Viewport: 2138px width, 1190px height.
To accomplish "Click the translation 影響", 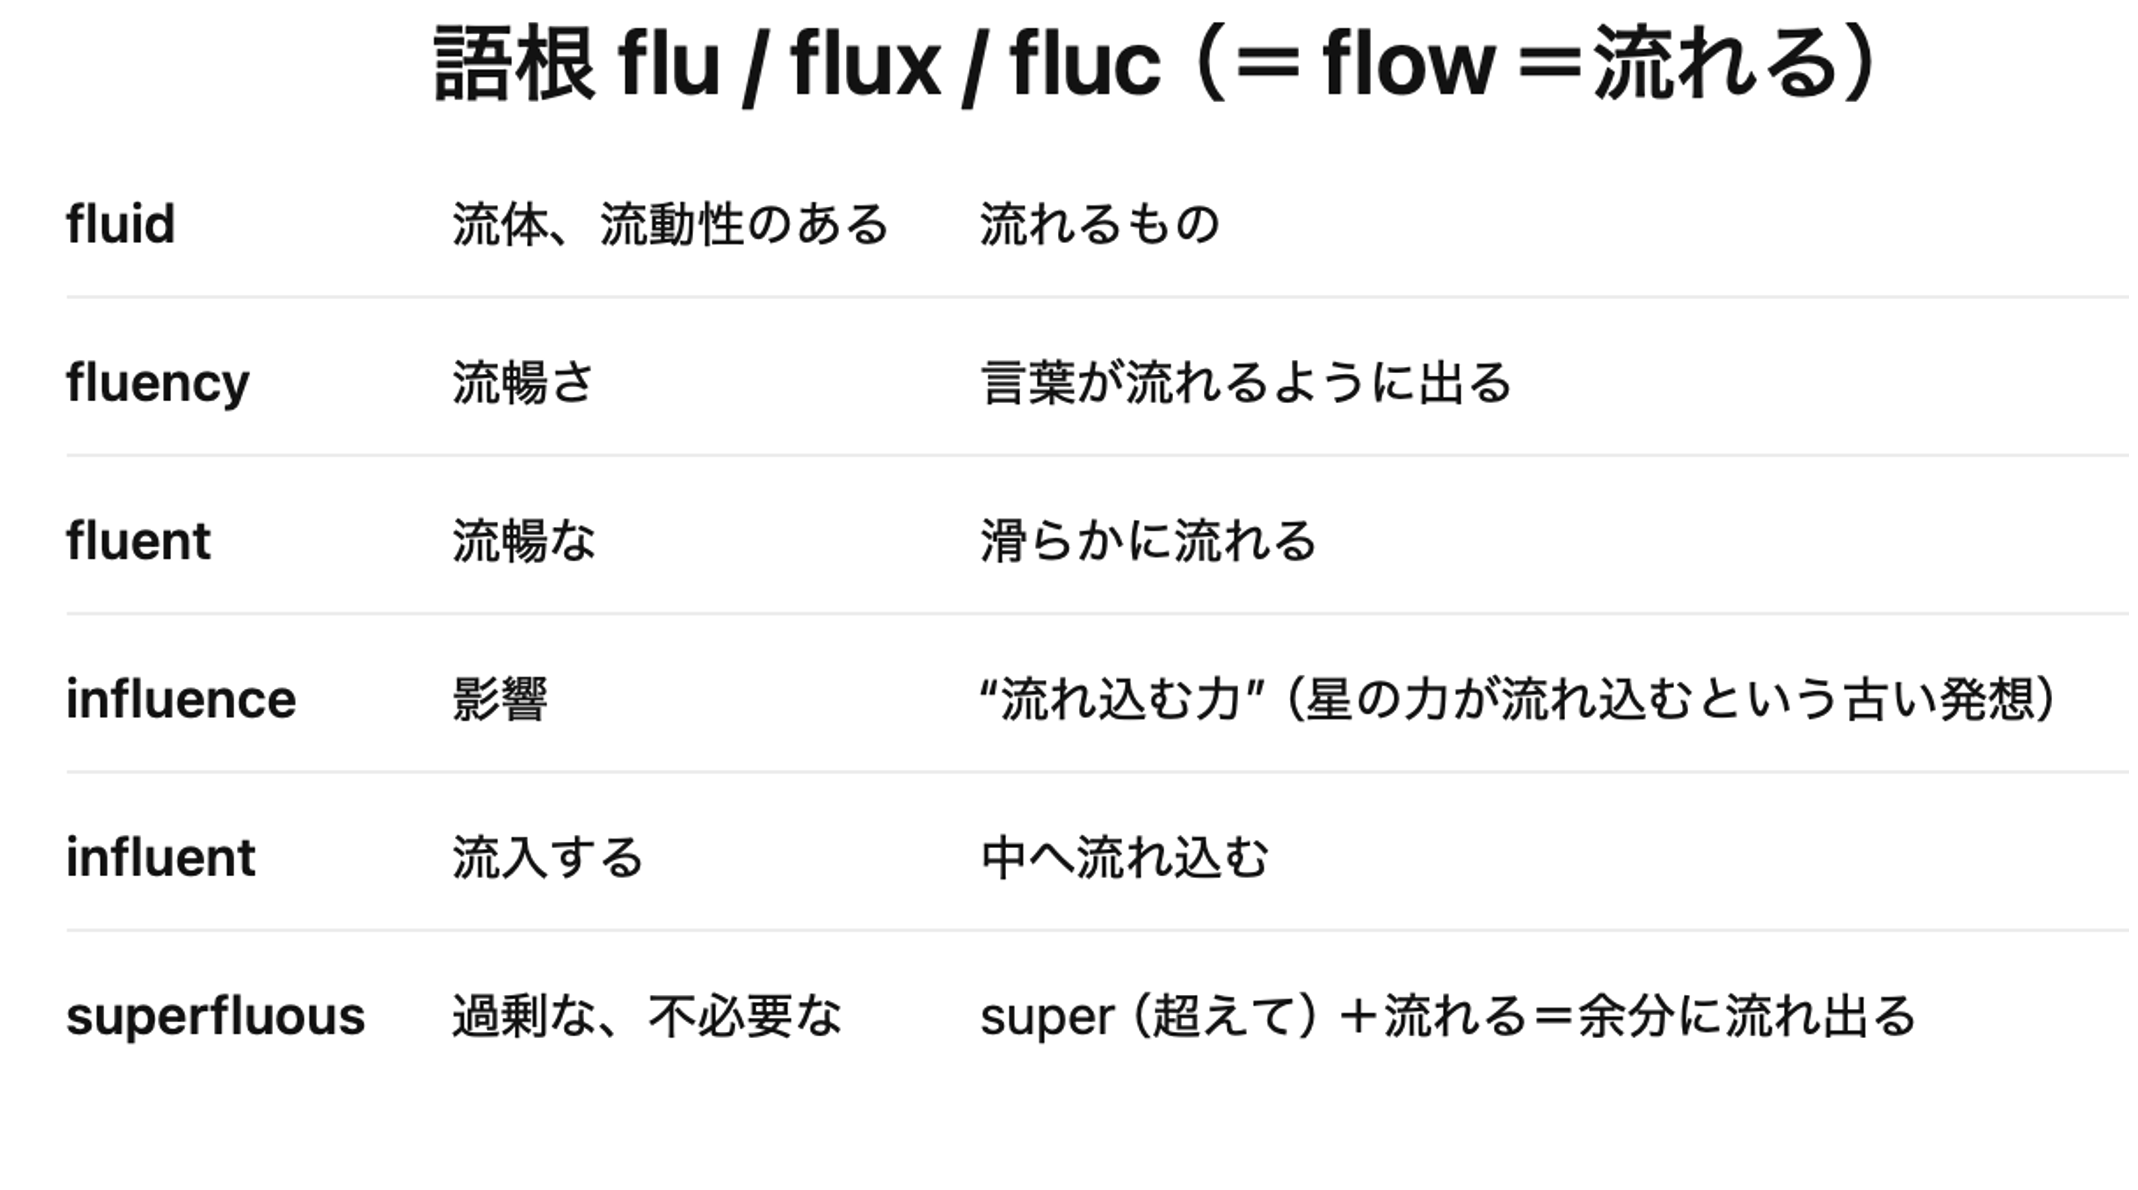I will point(499,699).
